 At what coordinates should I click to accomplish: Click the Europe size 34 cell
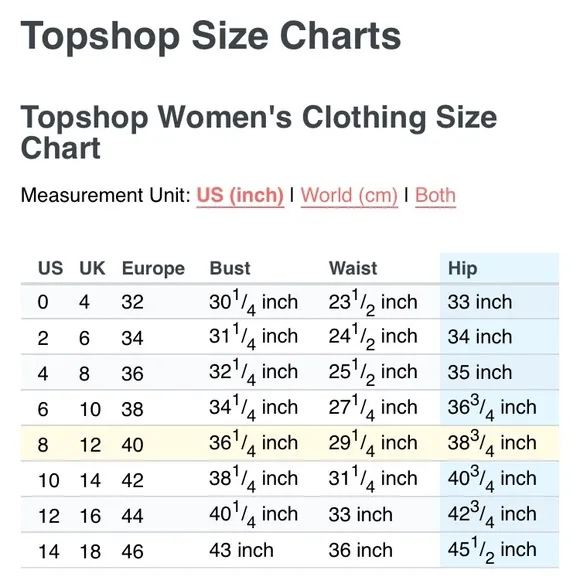click(132, 338)
